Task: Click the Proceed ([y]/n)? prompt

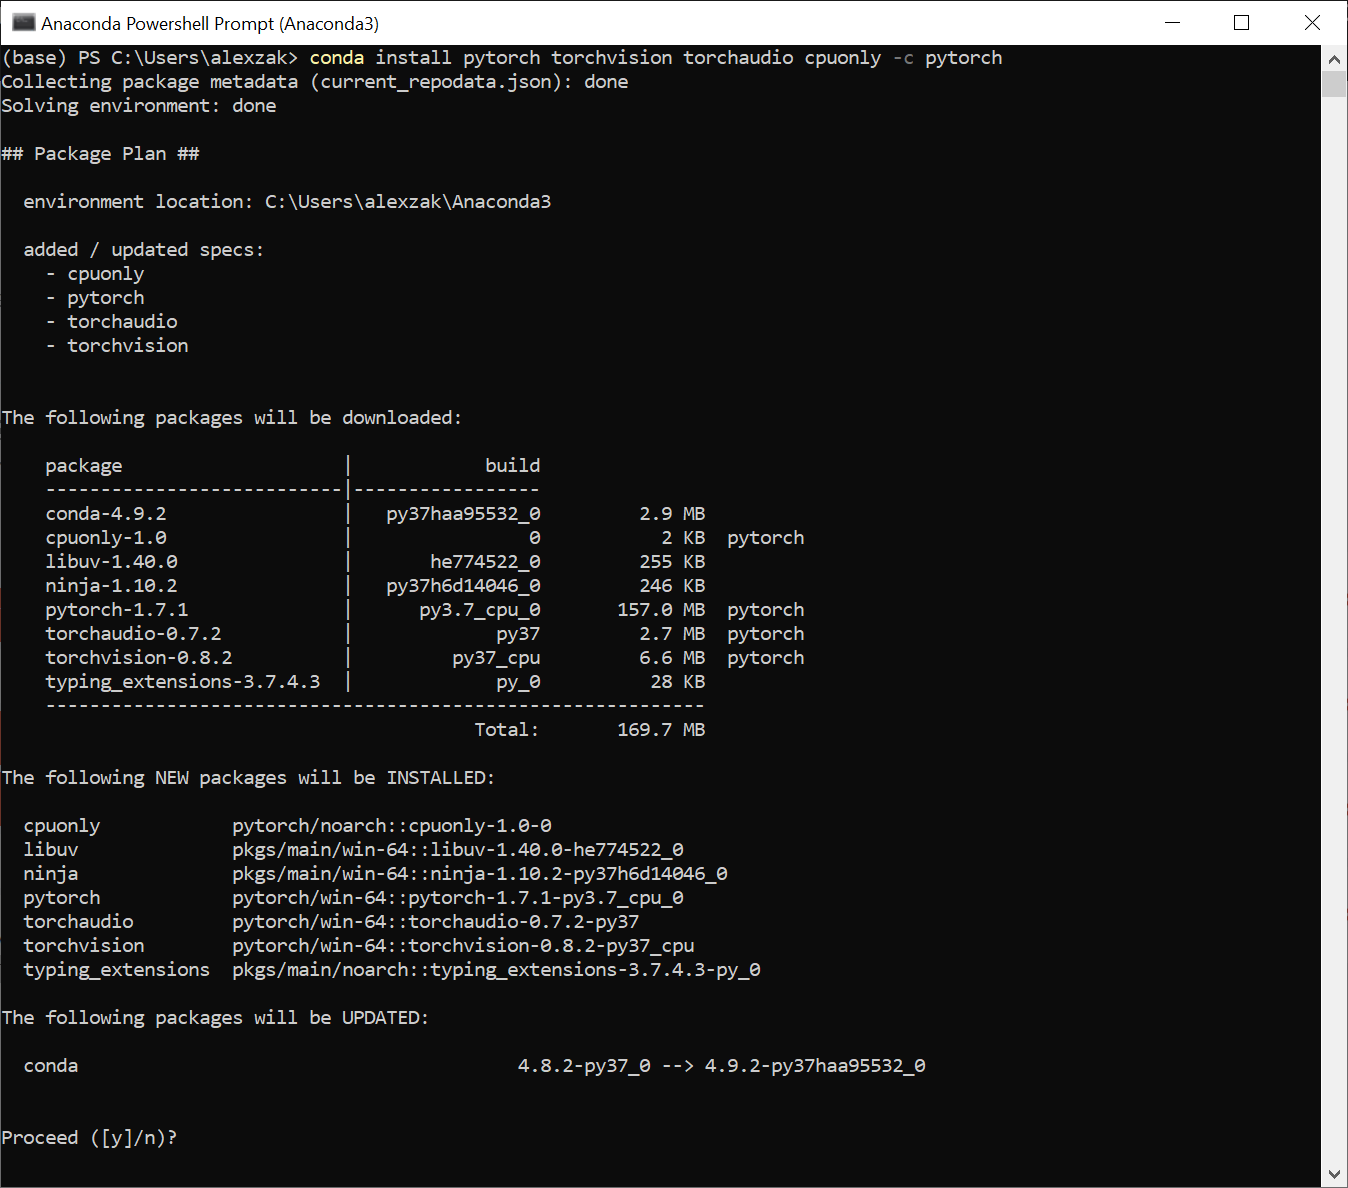Action: coord(89,1137)
